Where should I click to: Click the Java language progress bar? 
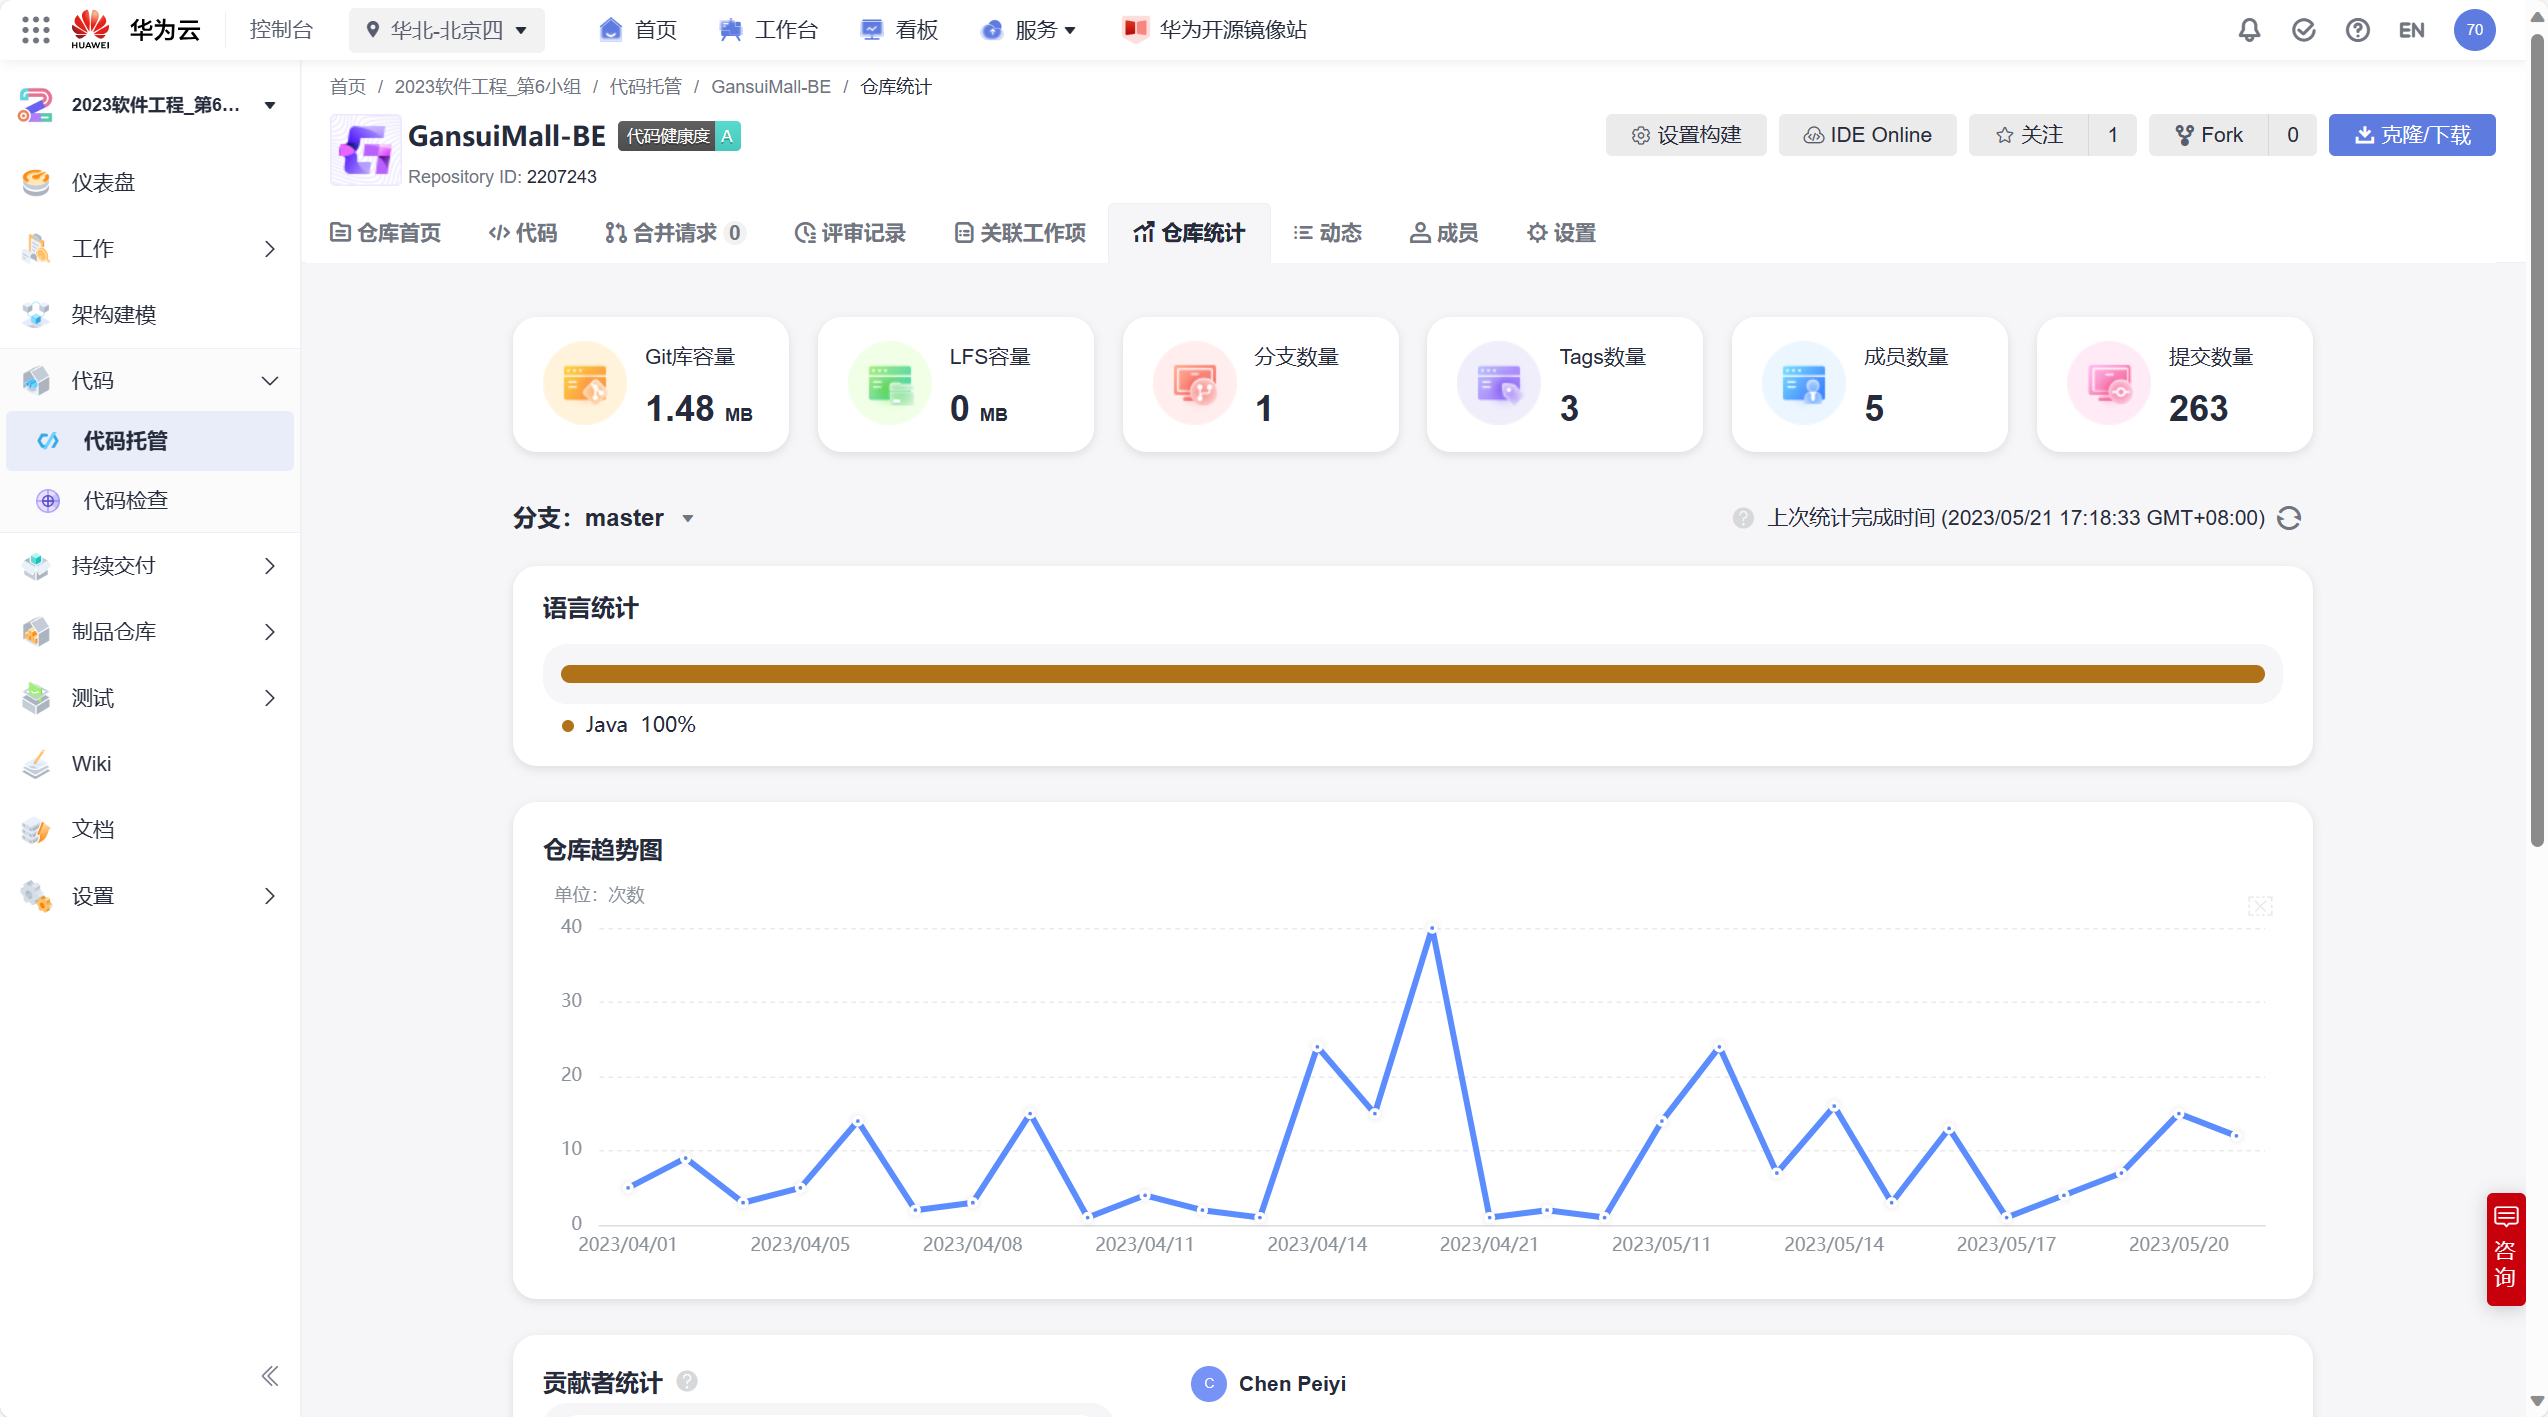(x=1412, y=674)
